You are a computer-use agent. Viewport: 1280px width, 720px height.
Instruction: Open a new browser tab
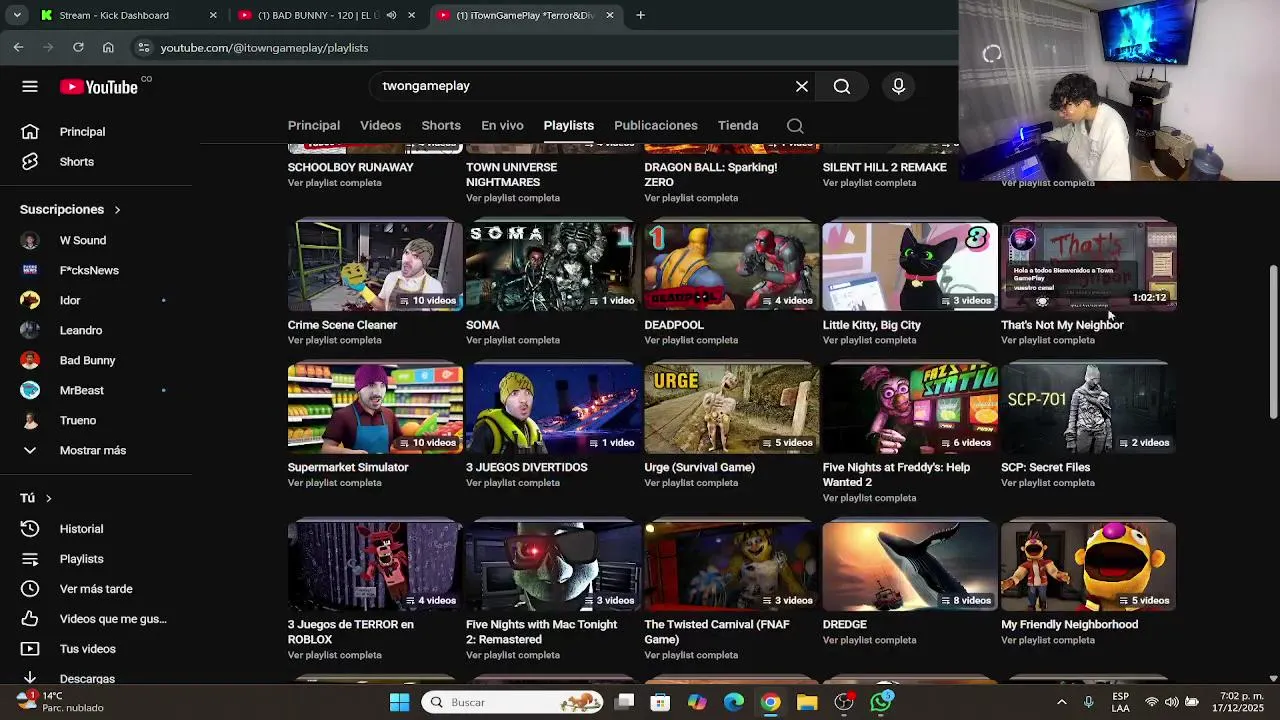point(640,15)
